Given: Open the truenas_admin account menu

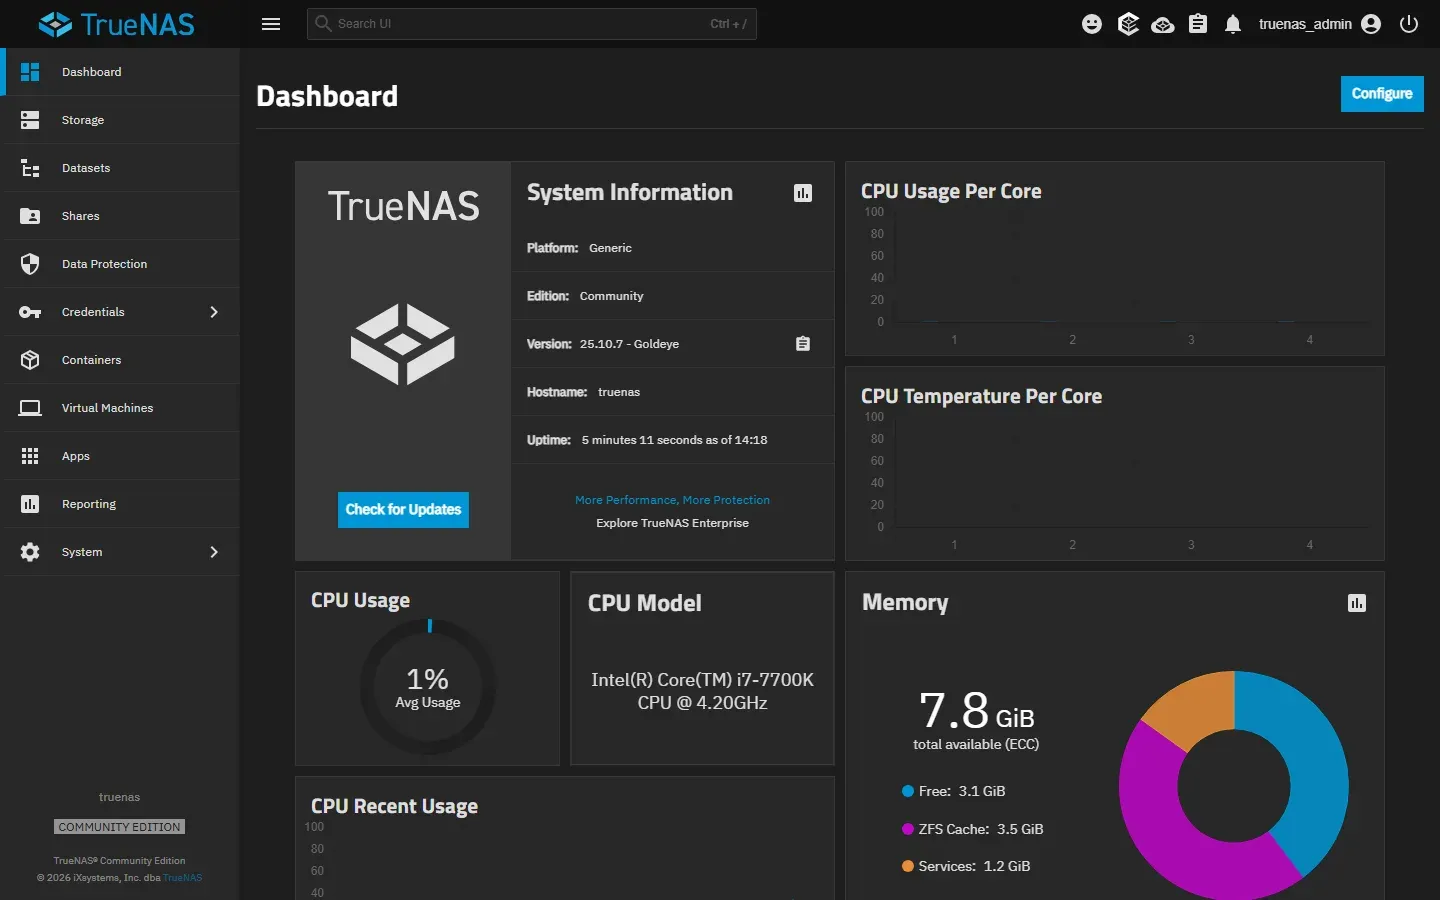Looking at the screenshot, I should pyautogui.click(x=1320, y=24).
